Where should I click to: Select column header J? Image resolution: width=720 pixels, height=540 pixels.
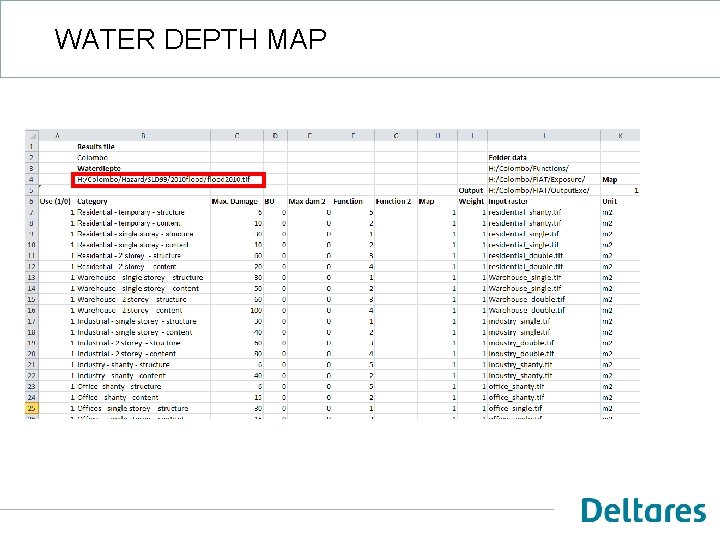coord(544,135)
